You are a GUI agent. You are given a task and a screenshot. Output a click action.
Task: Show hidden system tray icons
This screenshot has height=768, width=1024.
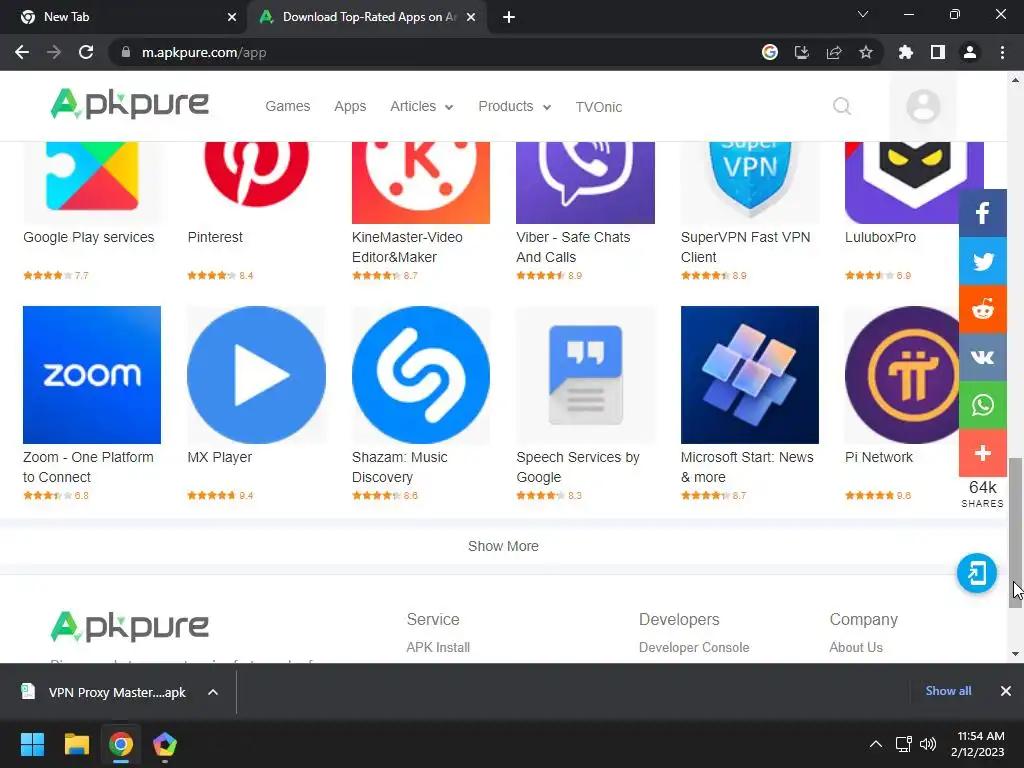(876, 744)
